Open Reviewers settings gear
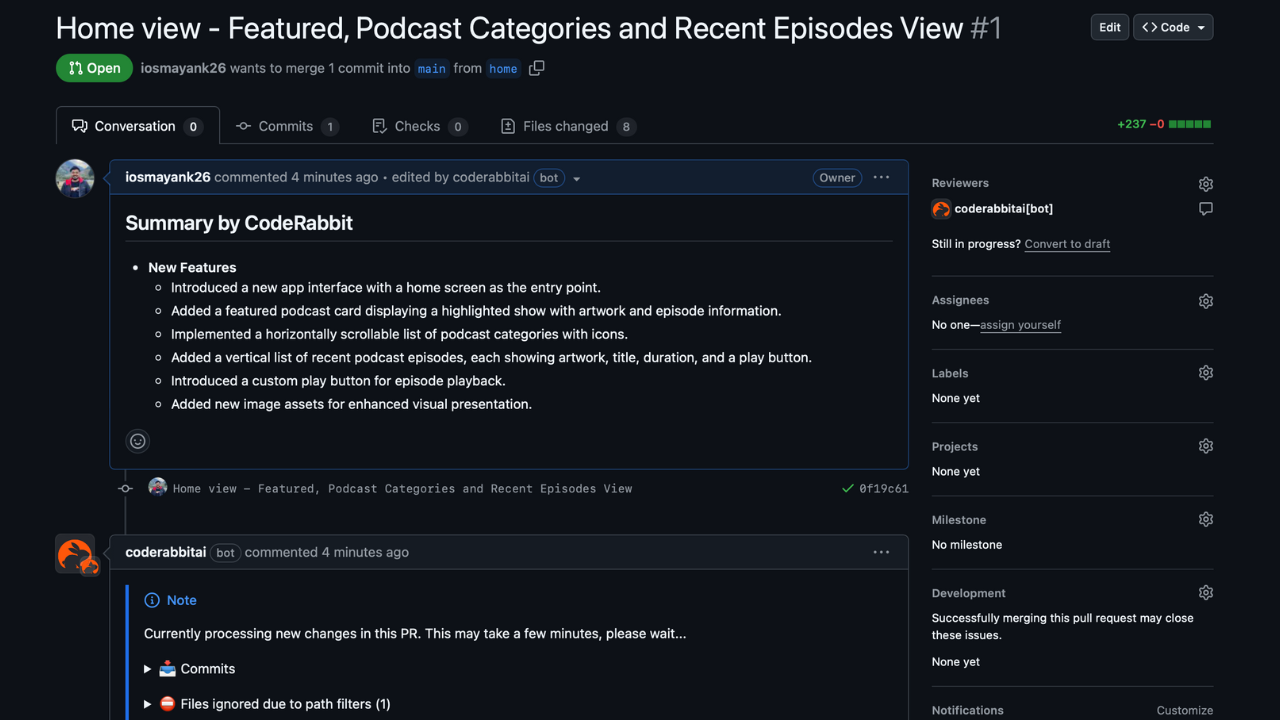Screen dimensions: 1280x720 (x=1206, y=184)
